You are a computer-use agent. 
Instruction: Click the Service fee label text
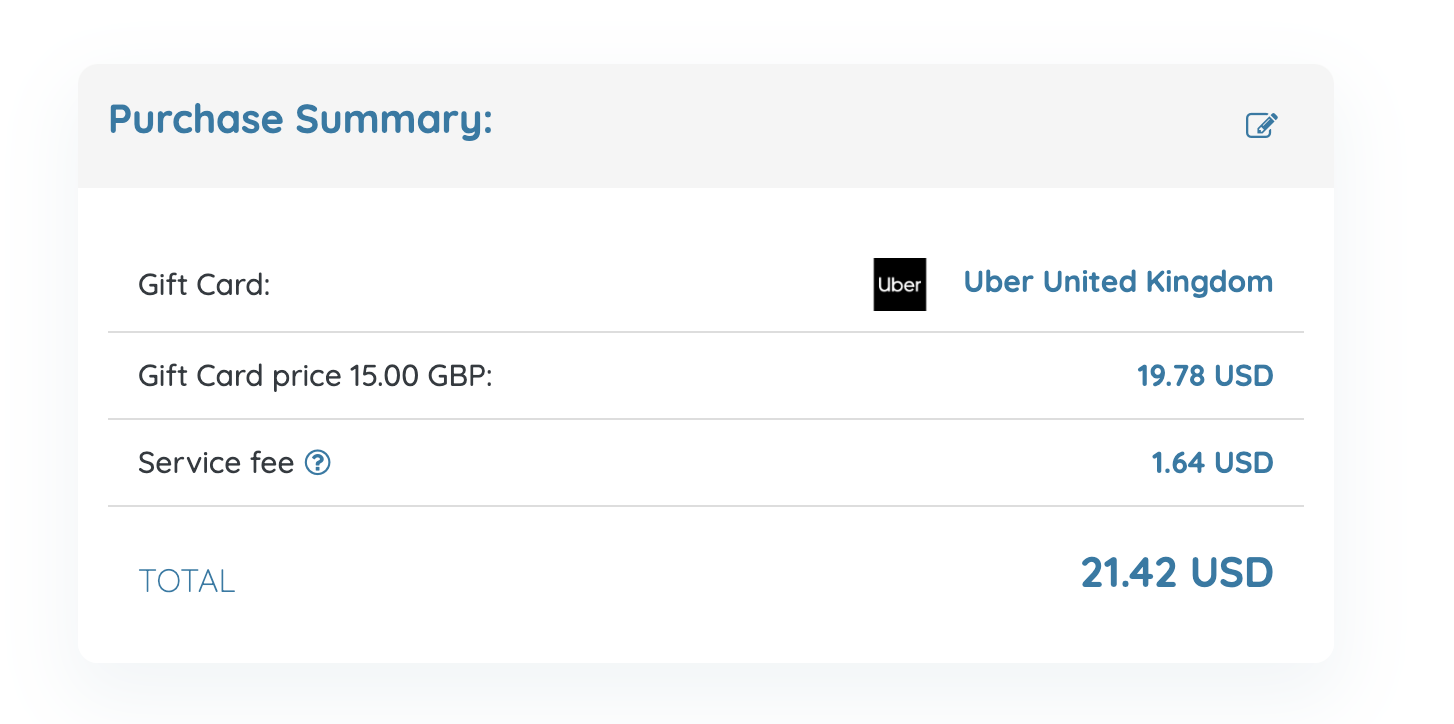pos(216,463)
